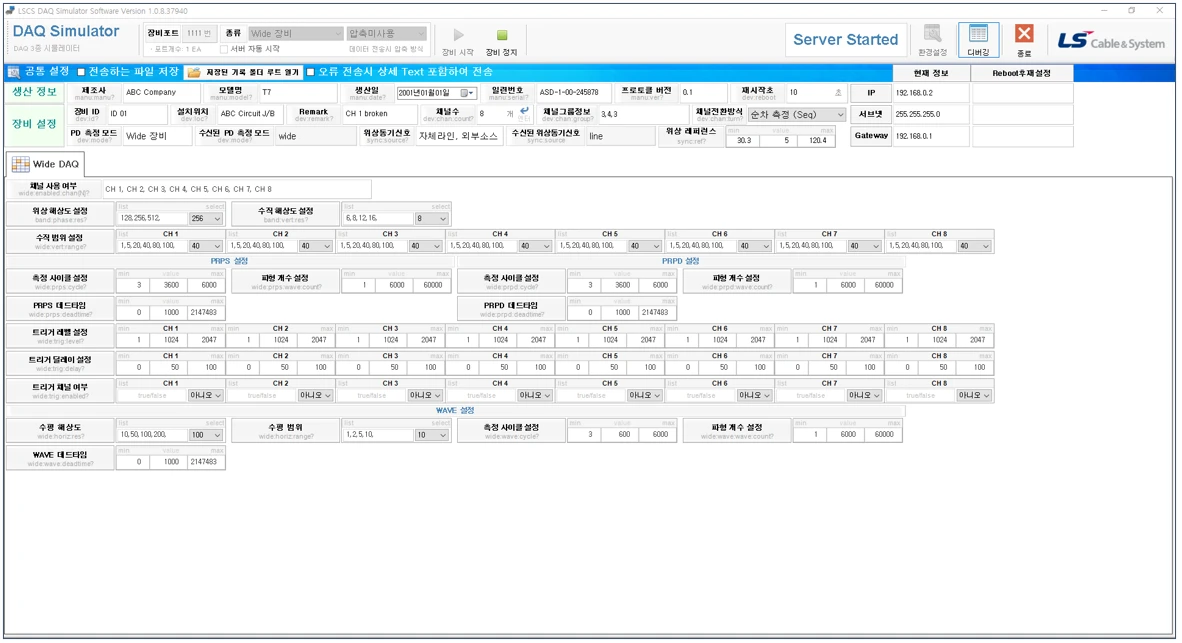Image resolution: width=1182 pixels, height=643 pixels.
Task: Click the WAVE 설정 section header
Action: point(455,410)
